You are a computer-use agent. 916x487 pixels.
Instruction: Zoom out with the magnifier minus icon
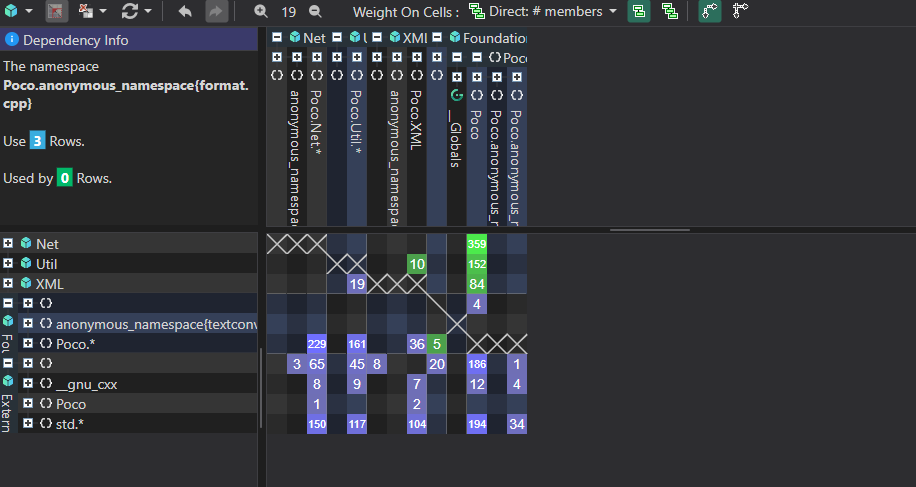coord(315,11)
